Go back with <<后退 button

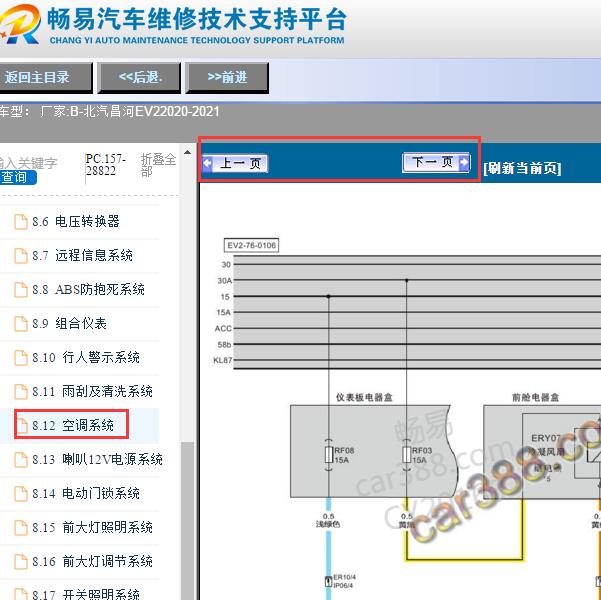point(139,77)
